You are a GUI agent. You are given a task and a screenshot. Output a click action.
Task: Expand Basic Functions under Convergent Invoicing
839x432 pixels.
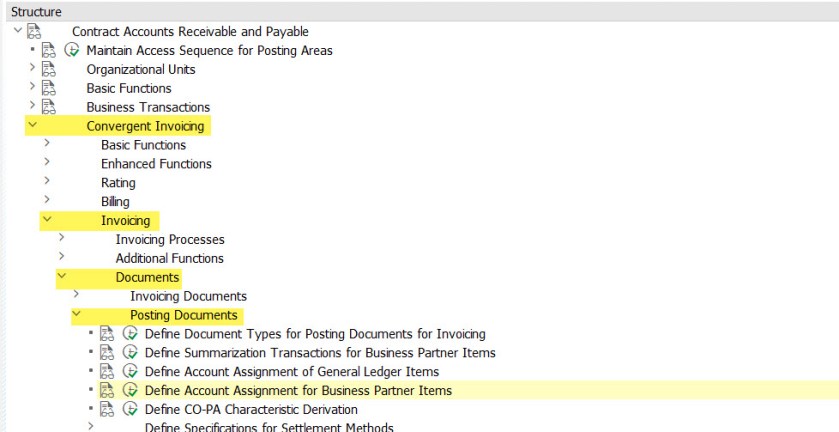[x=47, y=143]
